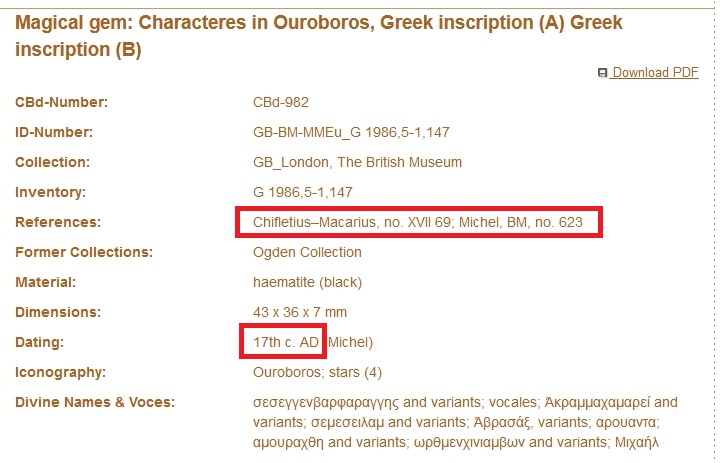Click the Former Collections field label

tap(83, 252)
